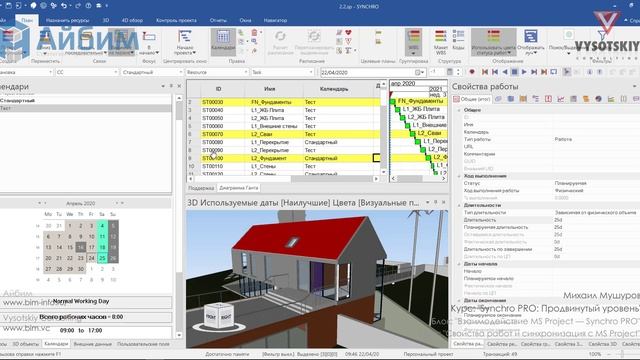Click the second icon tab in Свойства работы
Screen dimensions: 640x360
point(498,99)
